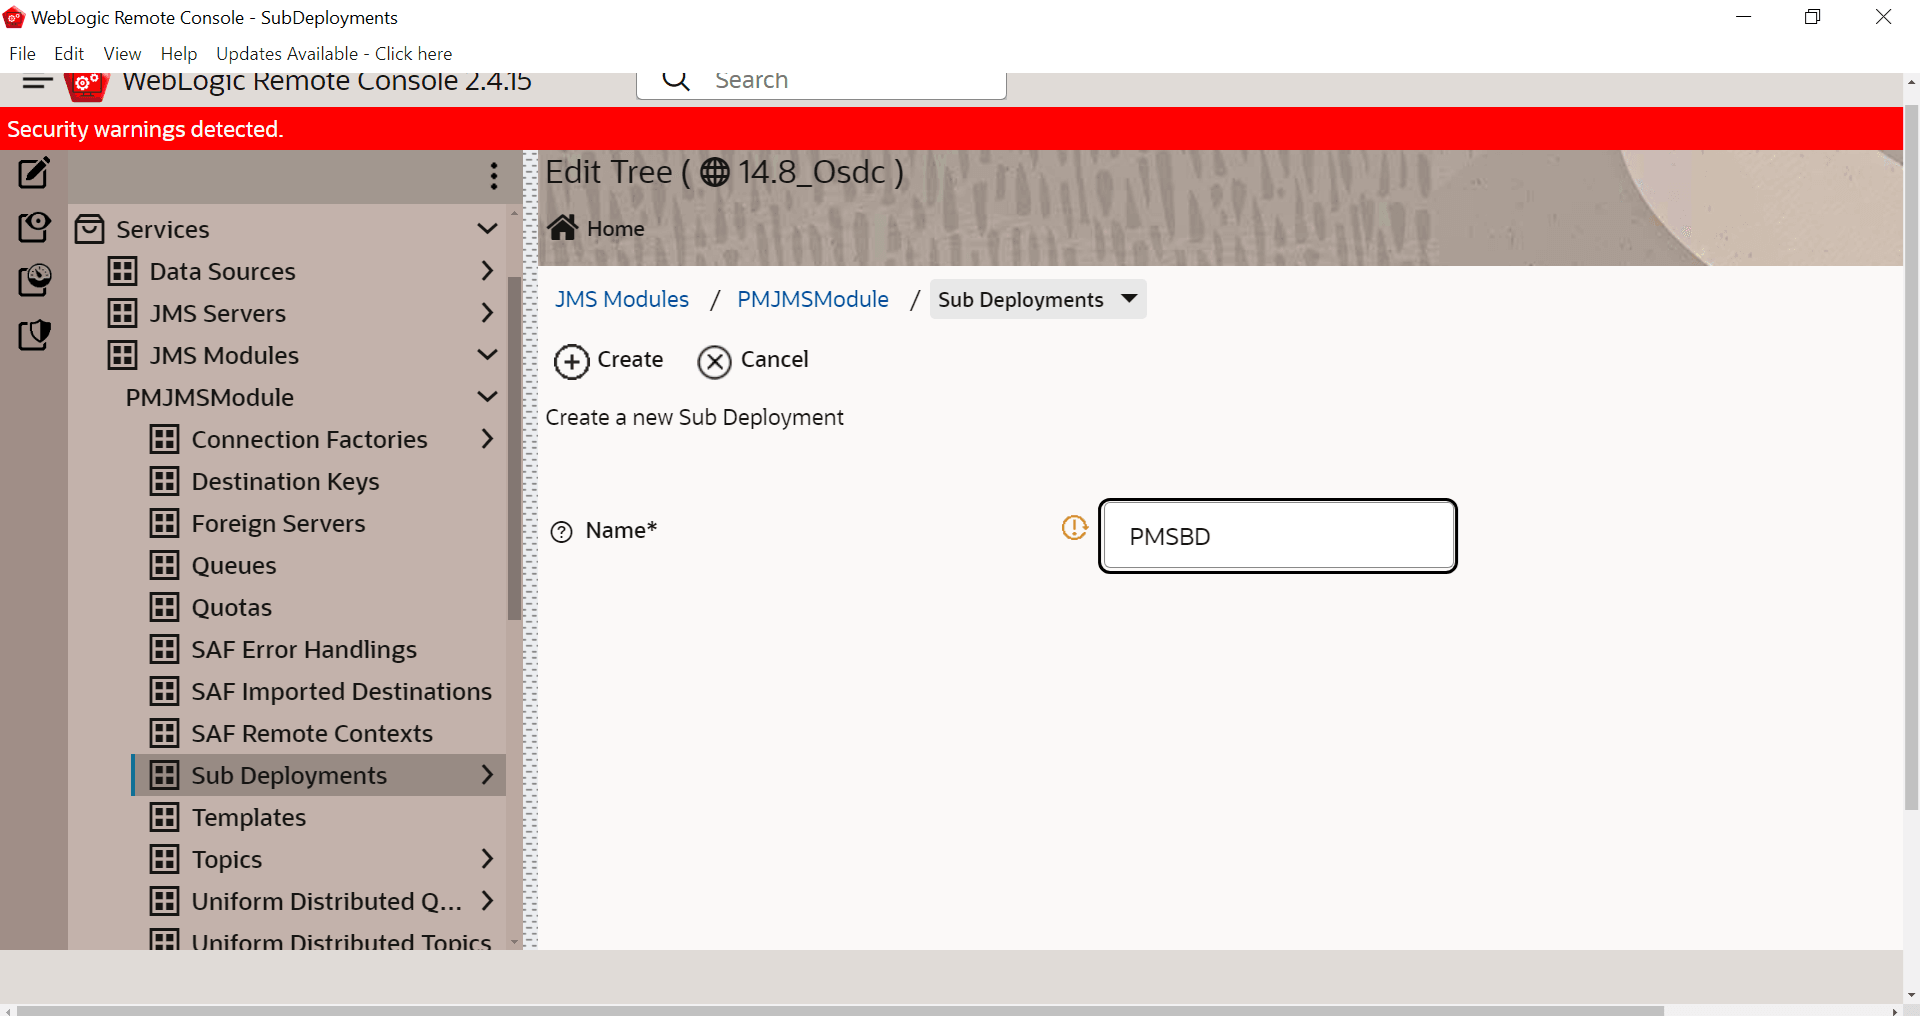Click the SAF Error Handlings grid icon

pyautogui.click(x=165, y=649)
